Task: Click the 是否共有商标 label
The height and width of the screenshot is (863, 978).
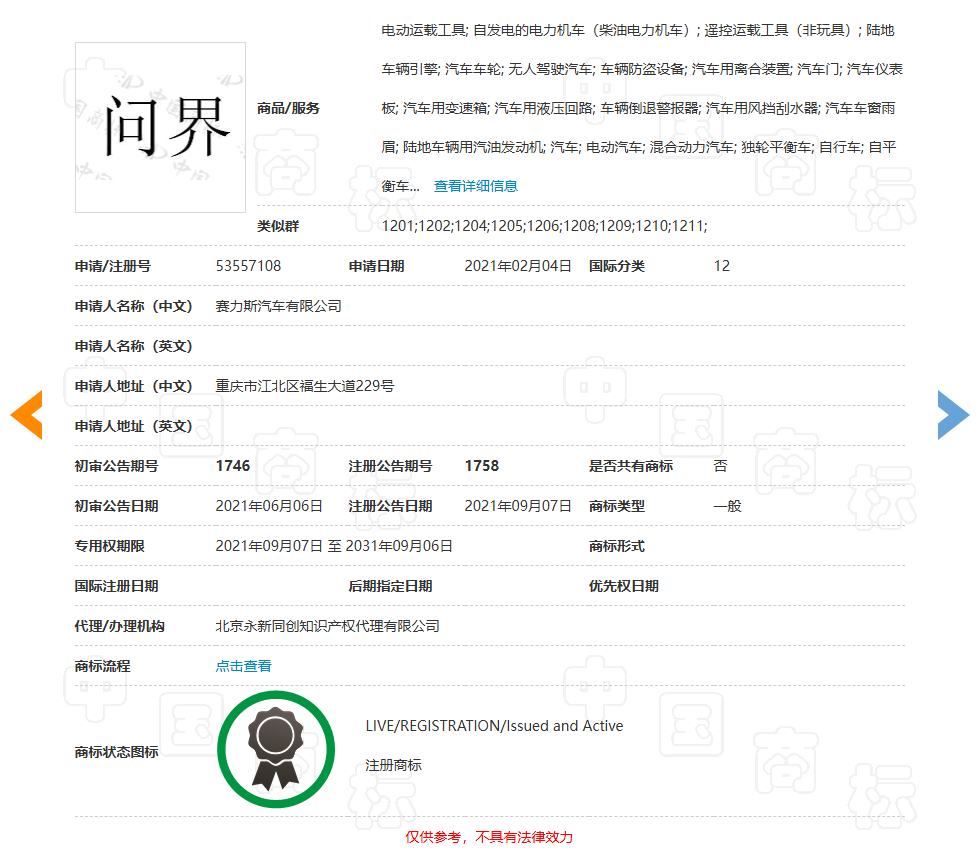Action: [x=631, y=466]
